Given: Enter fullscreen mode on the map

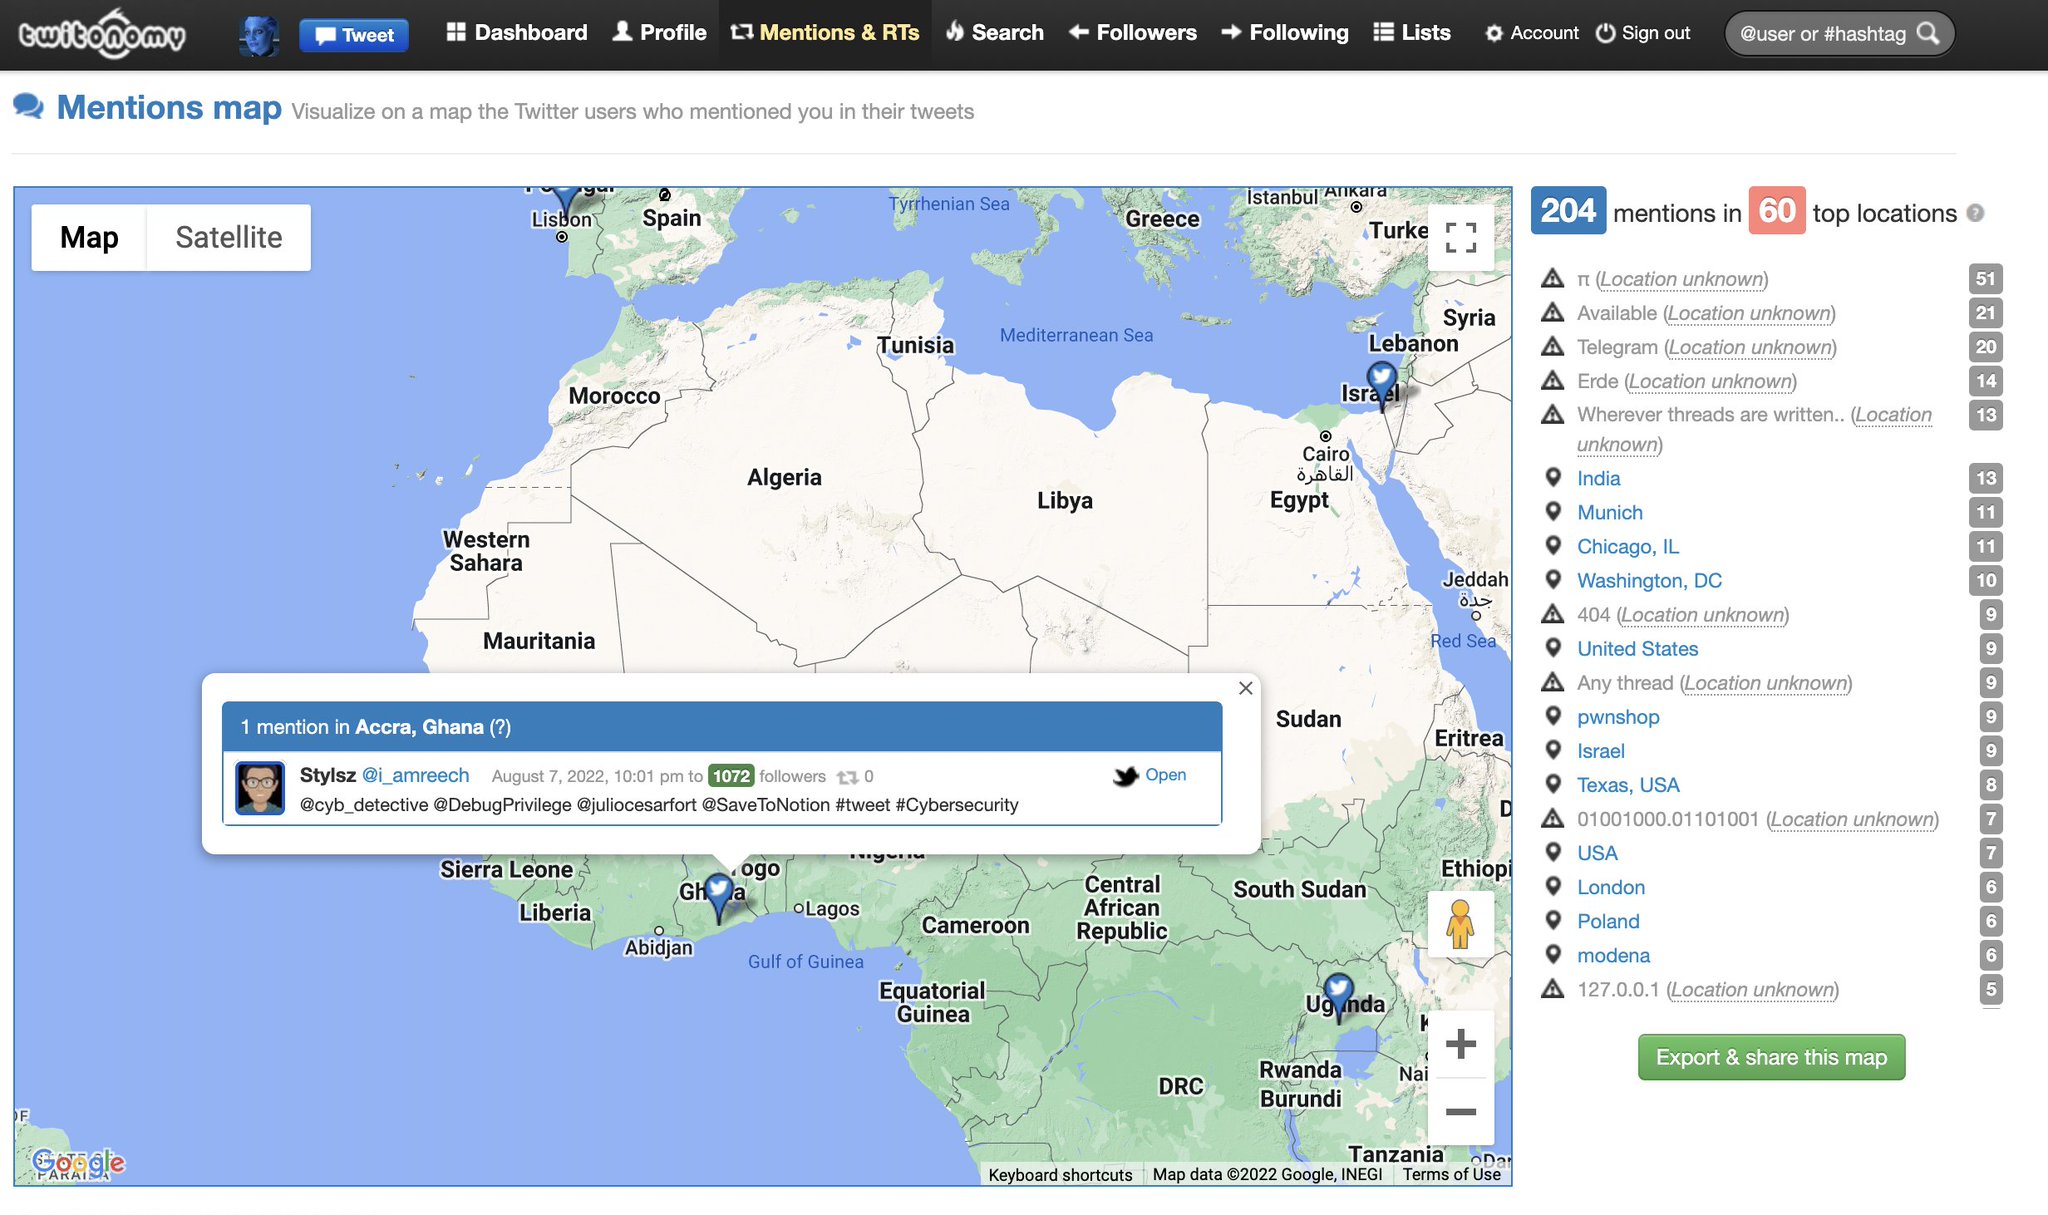Looking at the screenshot, I should click(x=1460, y=238).
